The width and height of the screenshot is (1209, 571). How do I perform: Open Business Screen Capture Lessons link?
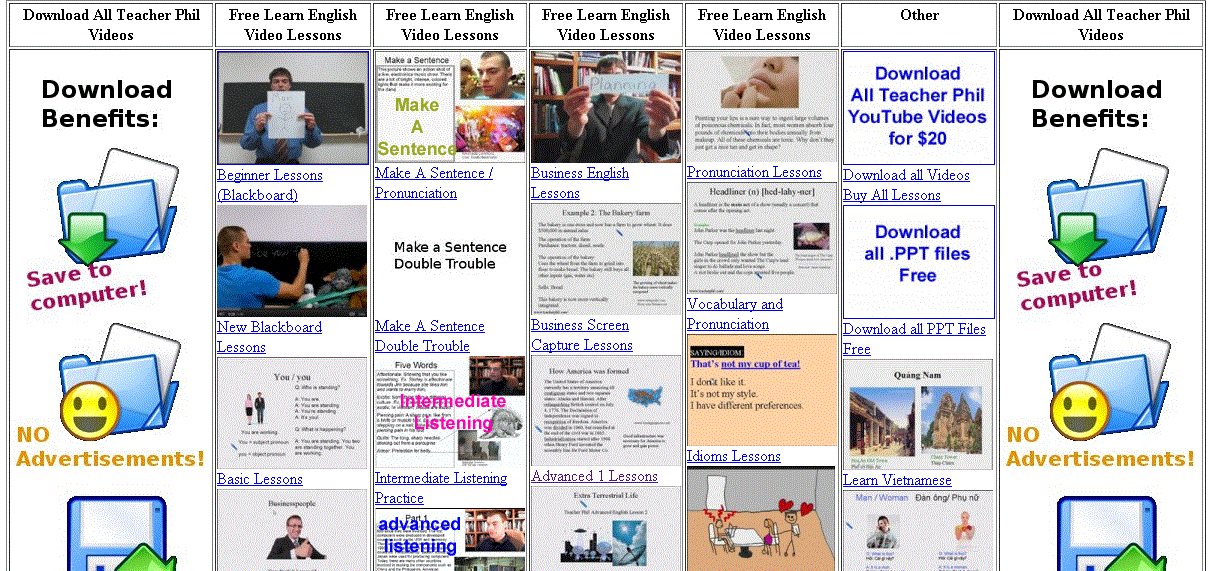582,335
